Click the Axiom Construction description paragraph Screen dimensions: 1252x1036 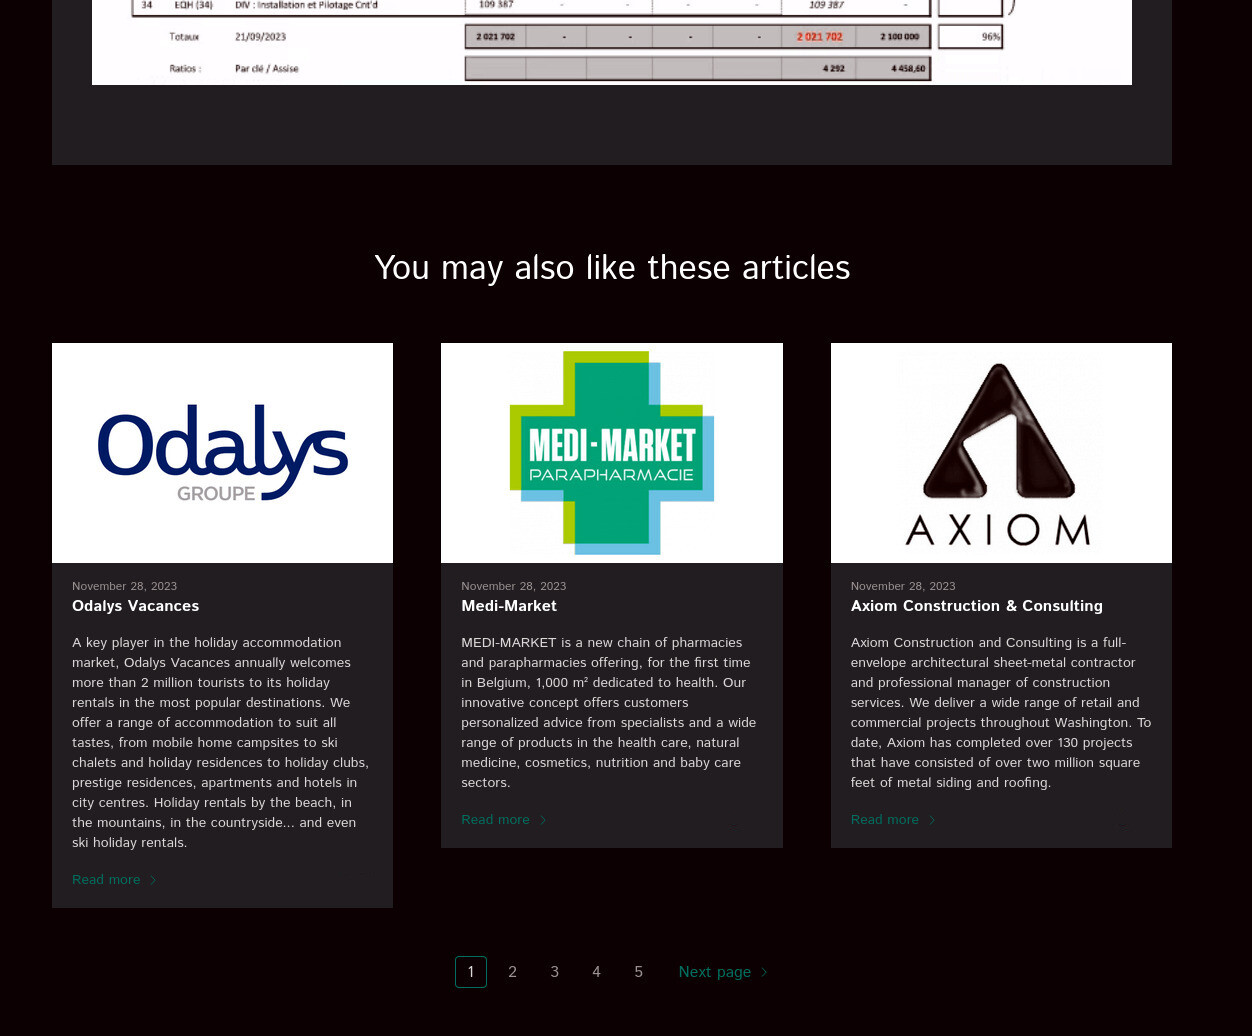click(1001, 713)
